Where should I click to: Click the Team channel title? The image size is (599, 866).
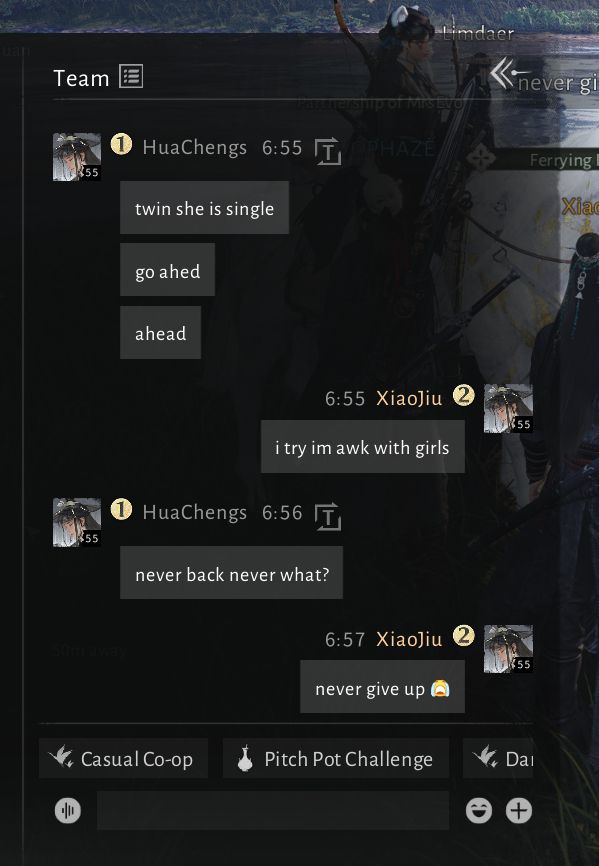click(x=81, y=78)
